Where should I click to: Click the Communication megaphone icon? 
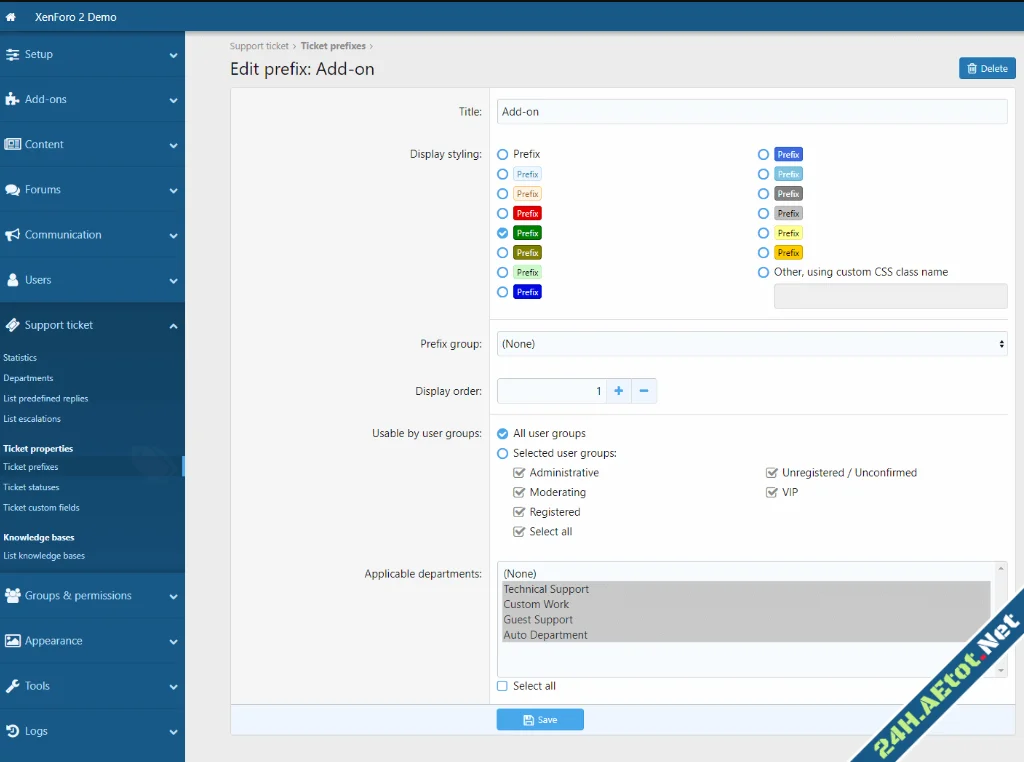(12, 235)
